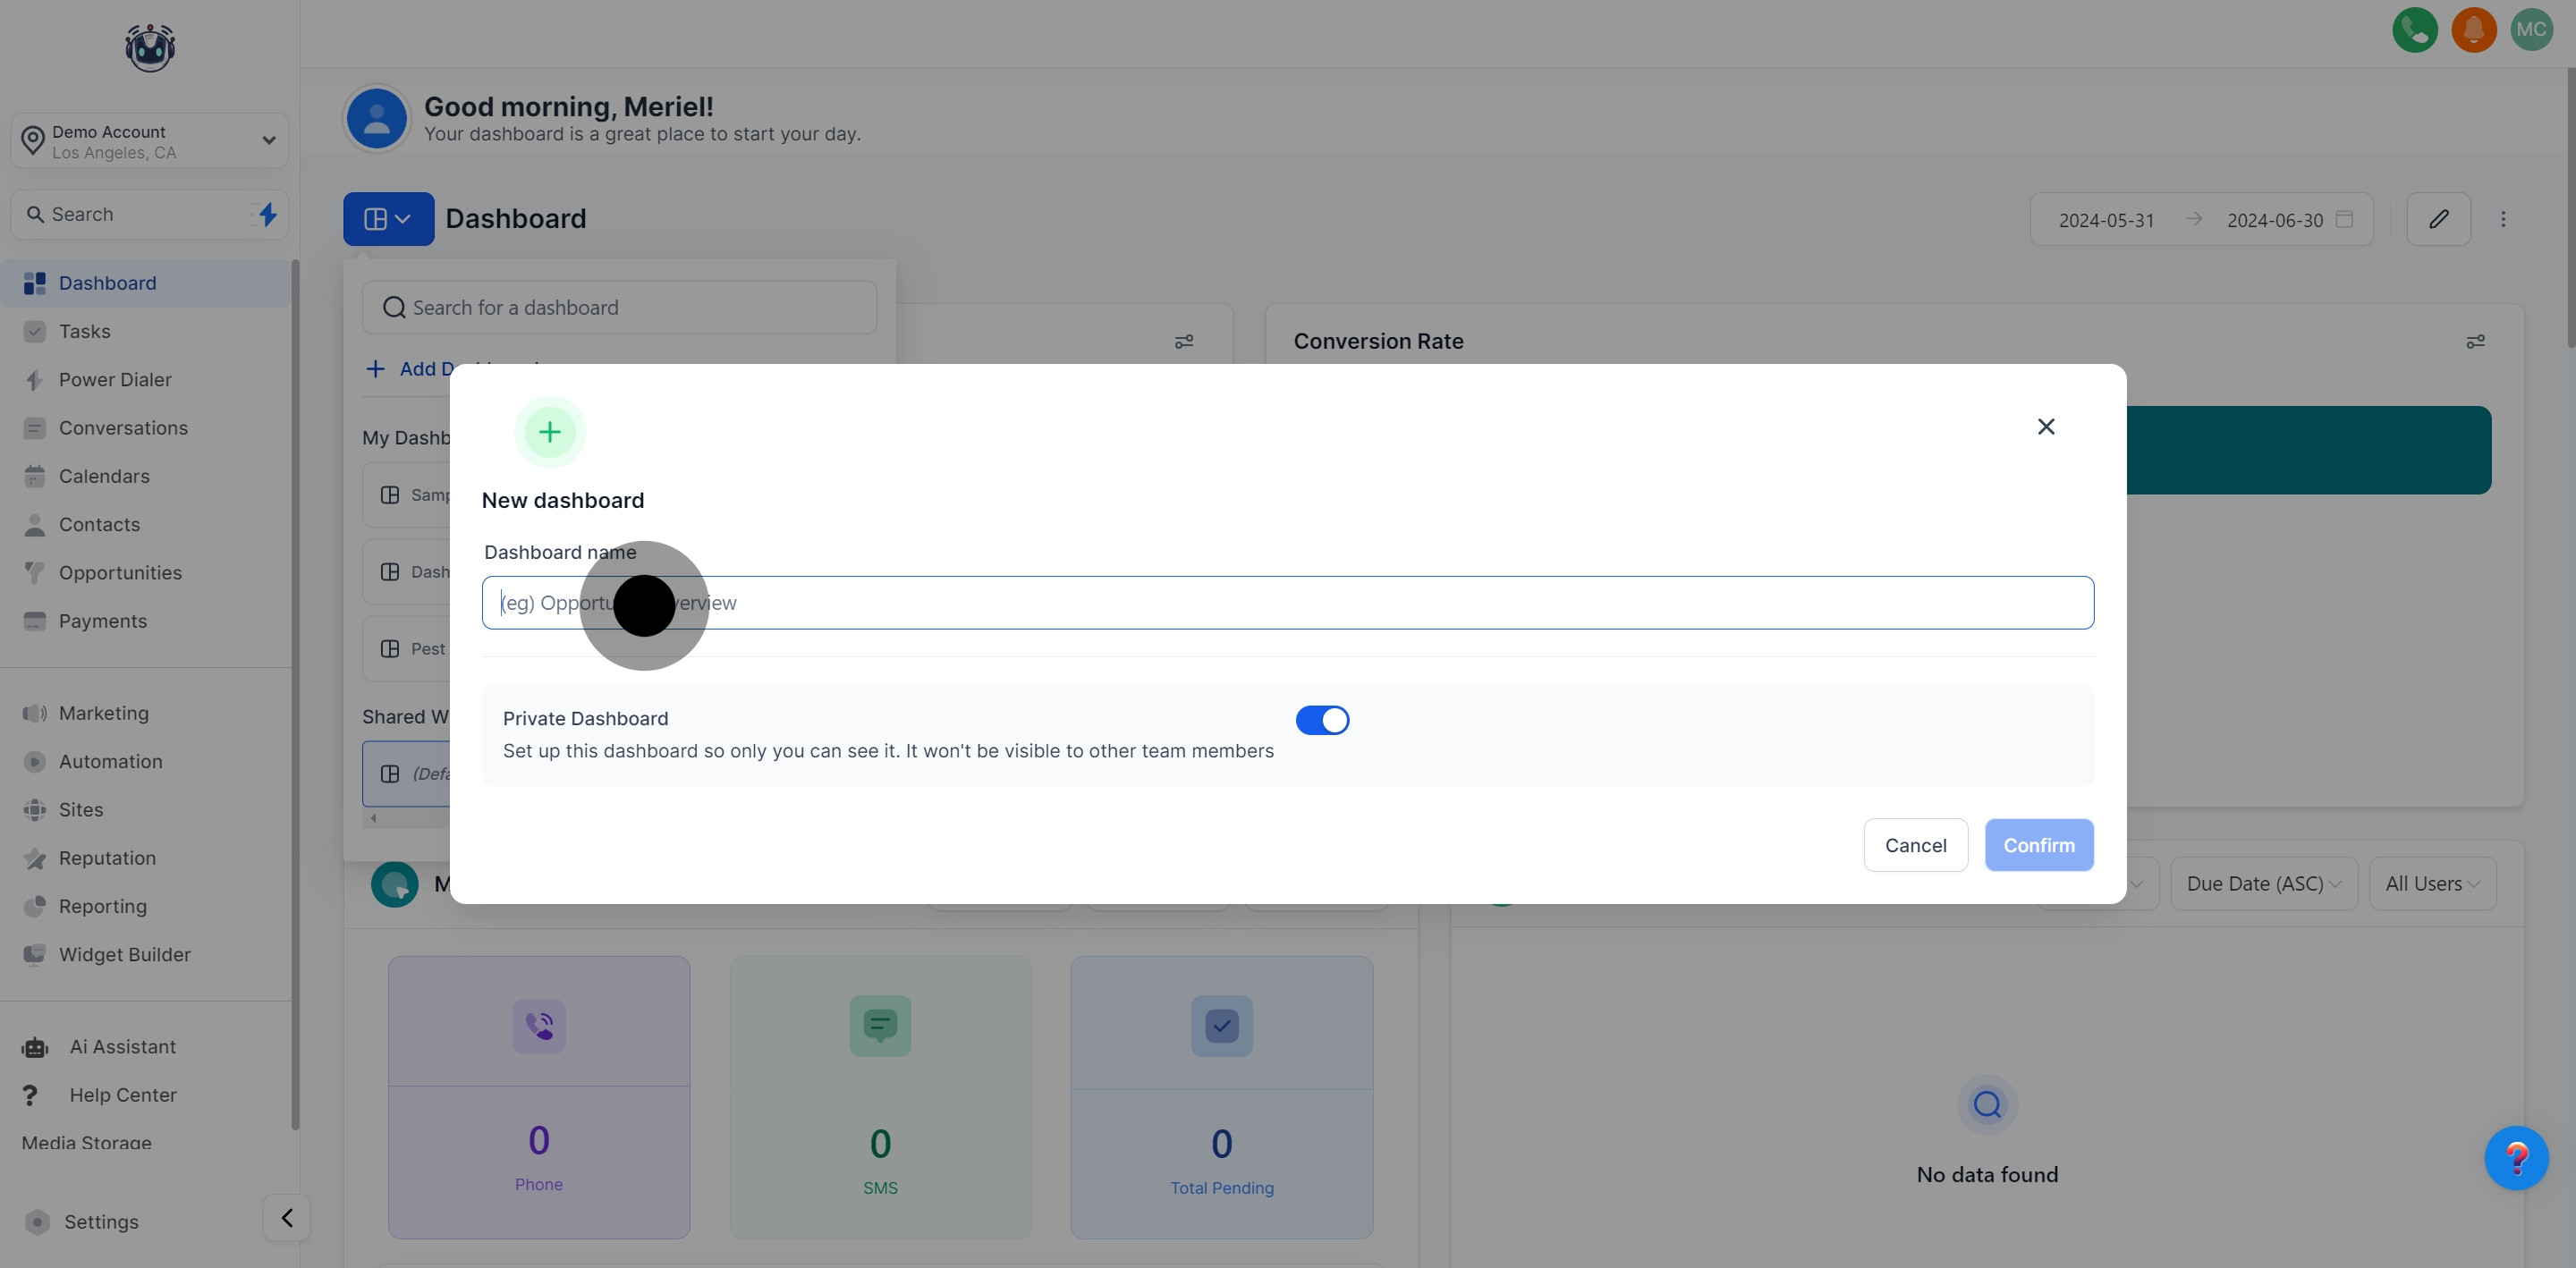The image size is (2576, 1268).
Task: Click the blue help question bubble
Action: (2516, 1158)
